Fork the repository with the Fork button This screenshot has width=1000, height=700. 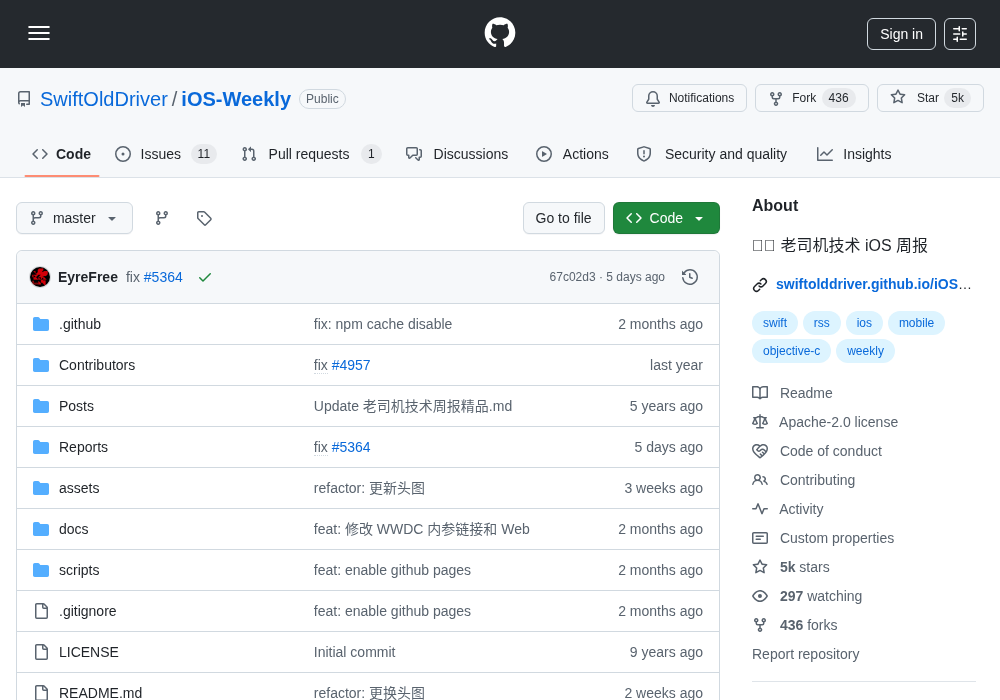(x=812, y=98)
